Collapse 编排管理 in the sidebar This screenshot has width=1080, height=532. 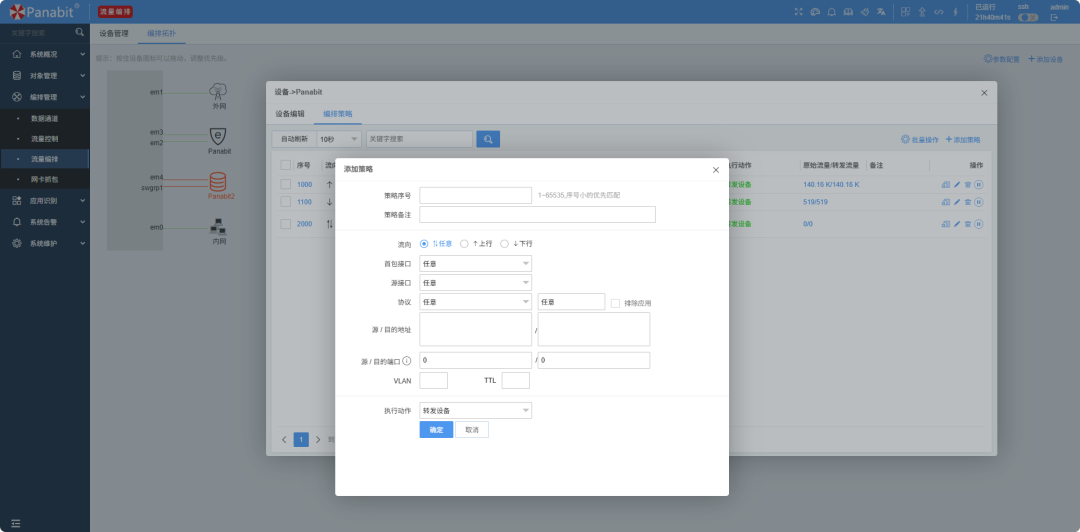click(45, 97)
